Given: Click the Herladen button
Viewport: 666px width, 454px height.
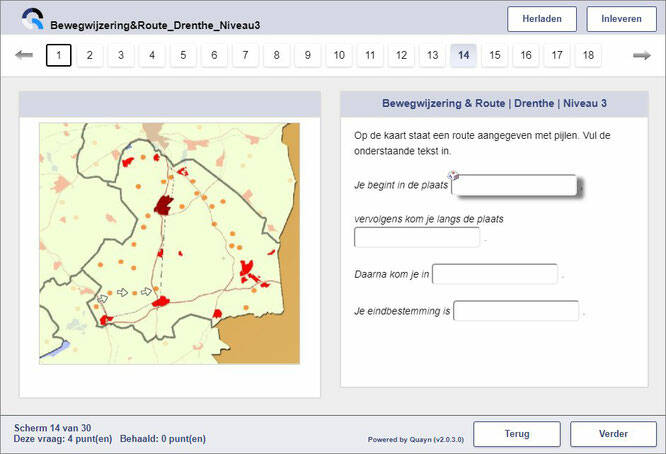Looking at the screenshot, I should coord(542,19).
